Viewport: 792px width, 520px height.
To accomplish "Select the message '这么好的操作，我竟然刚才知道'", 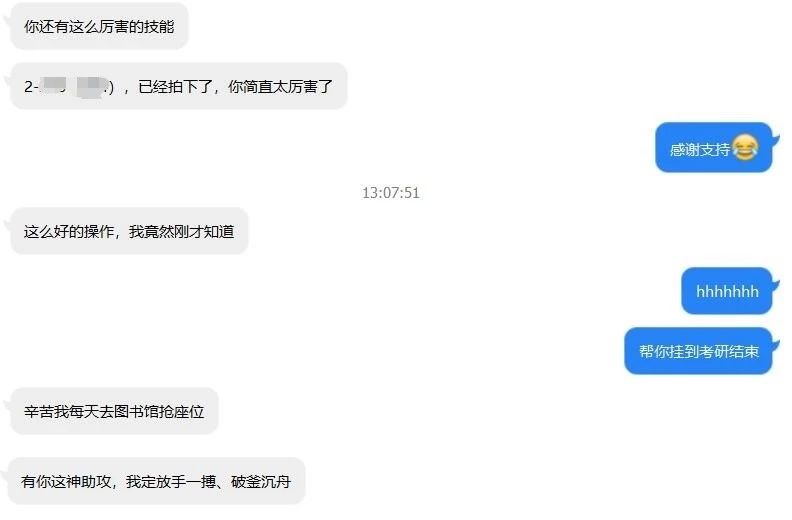I will pos(129,231).
